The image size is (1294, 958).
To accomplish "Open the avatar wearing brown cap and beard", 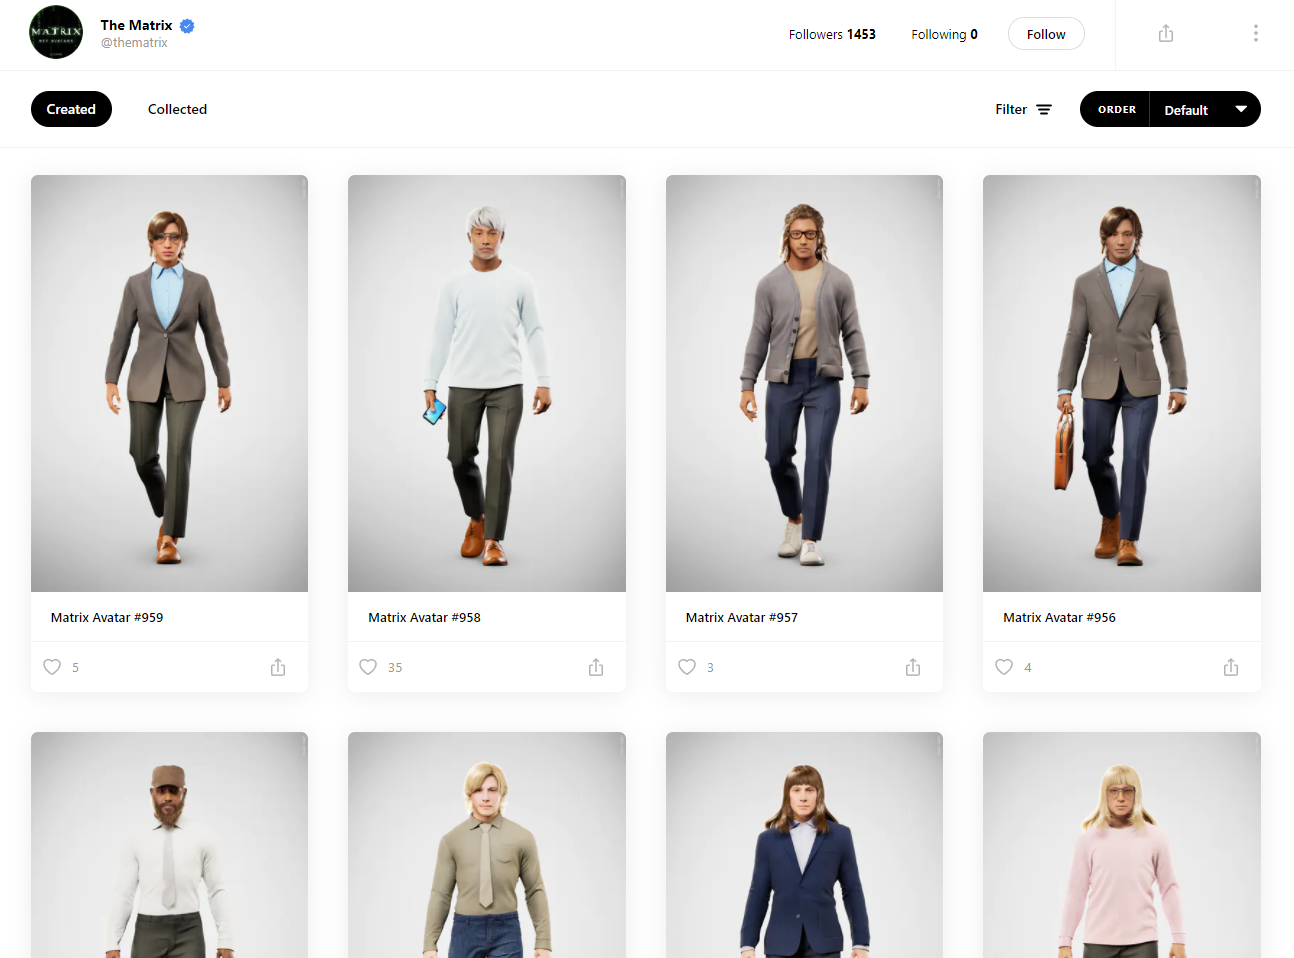I will coord(169,845).
